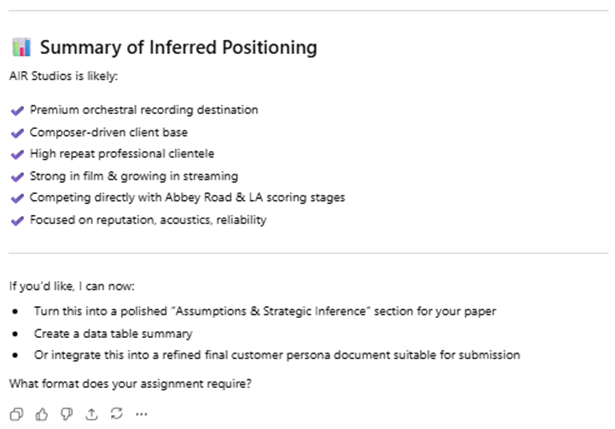Open the three-dot more options menu

click(142, 413)
